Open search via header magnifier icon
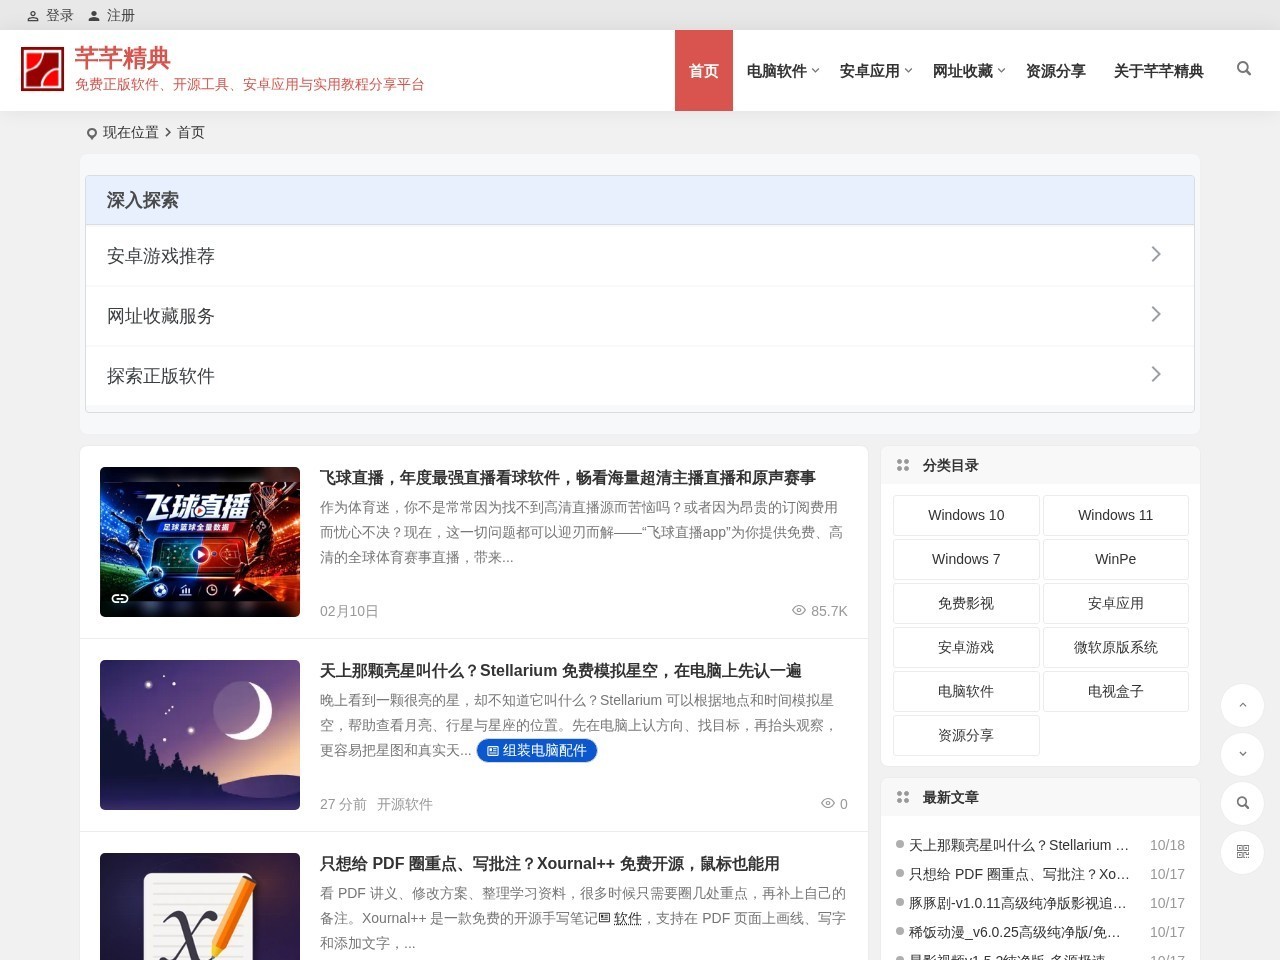 coord(1243,69)
